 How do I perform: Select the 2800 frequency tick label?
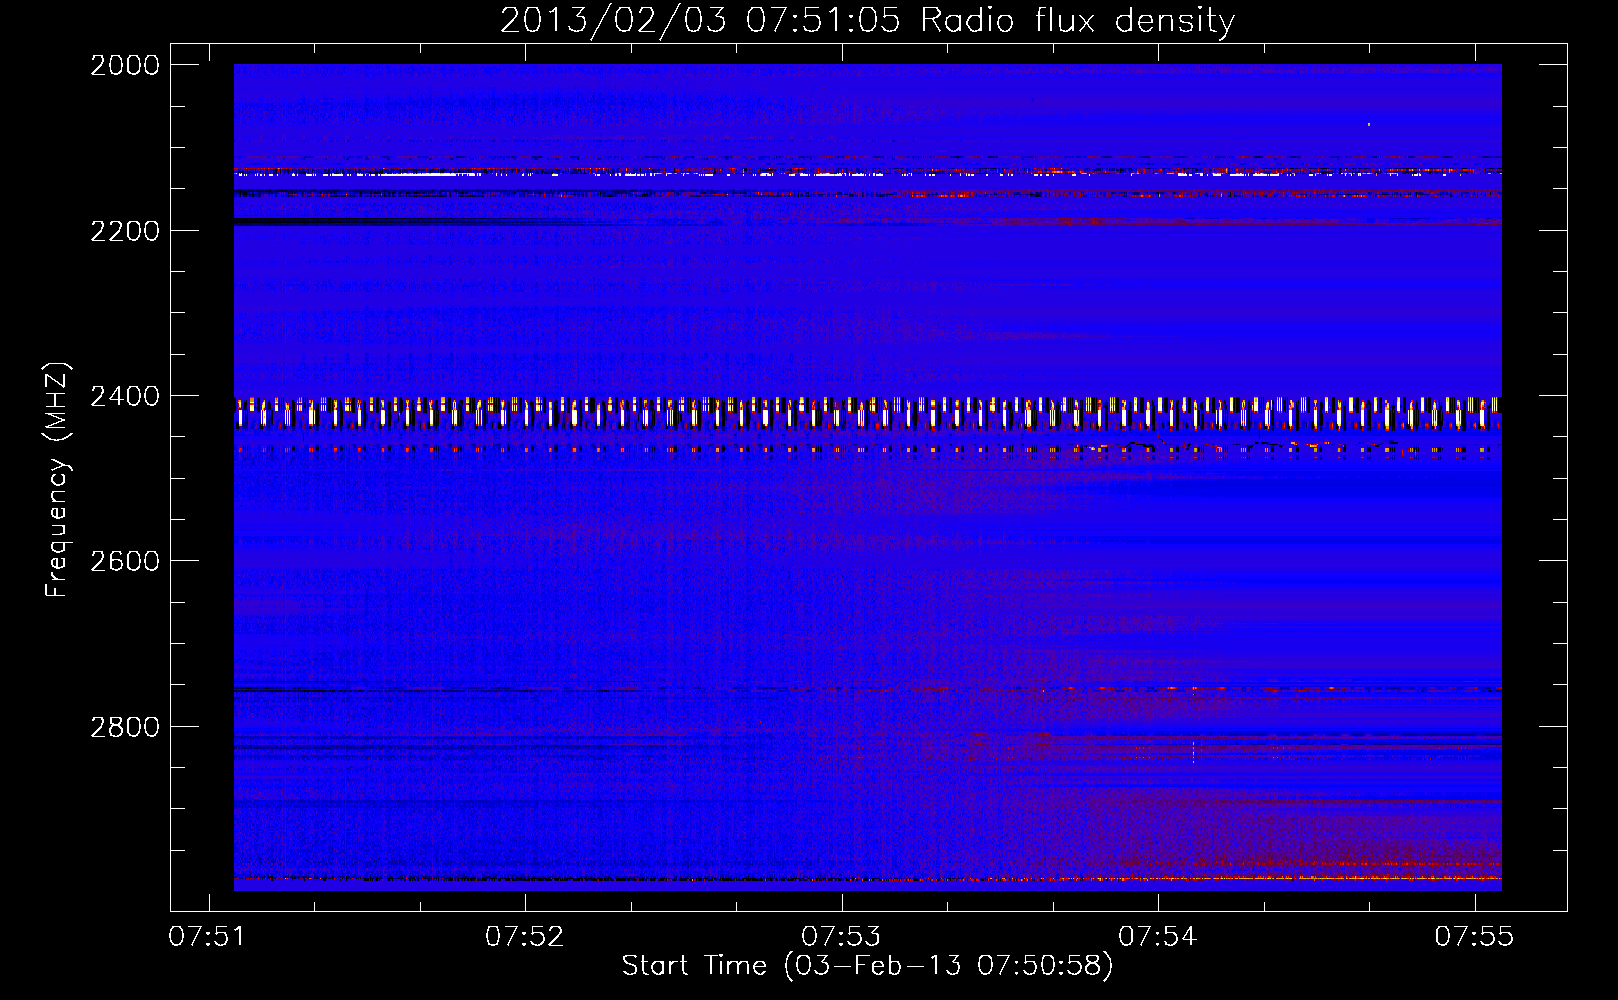125,727
